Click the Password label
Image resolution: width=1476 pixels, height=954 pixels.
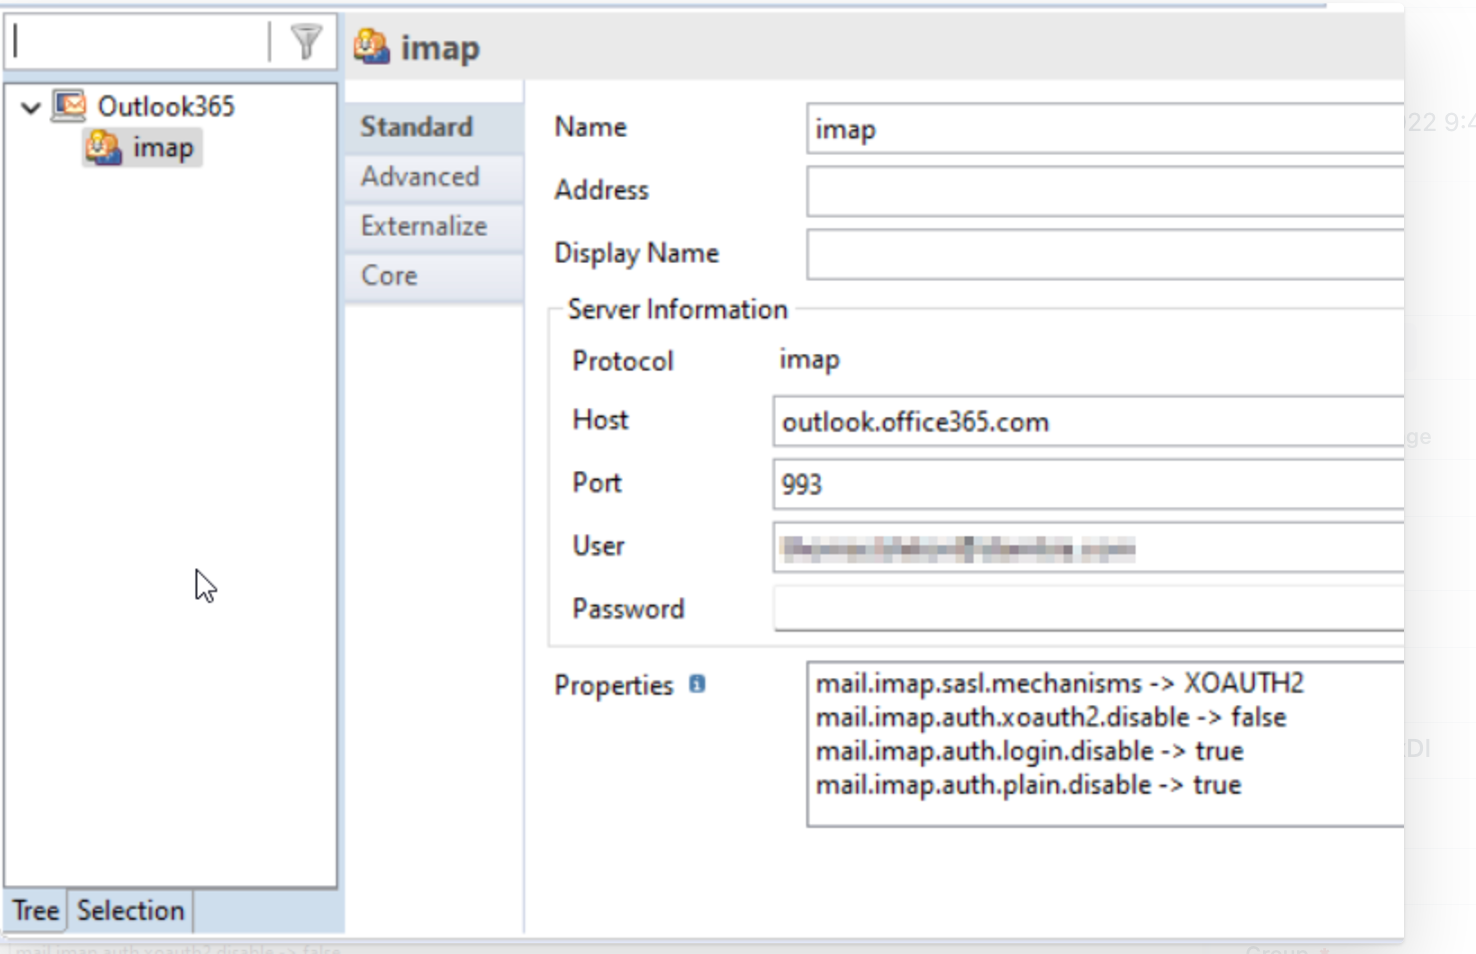click(628, 608)
